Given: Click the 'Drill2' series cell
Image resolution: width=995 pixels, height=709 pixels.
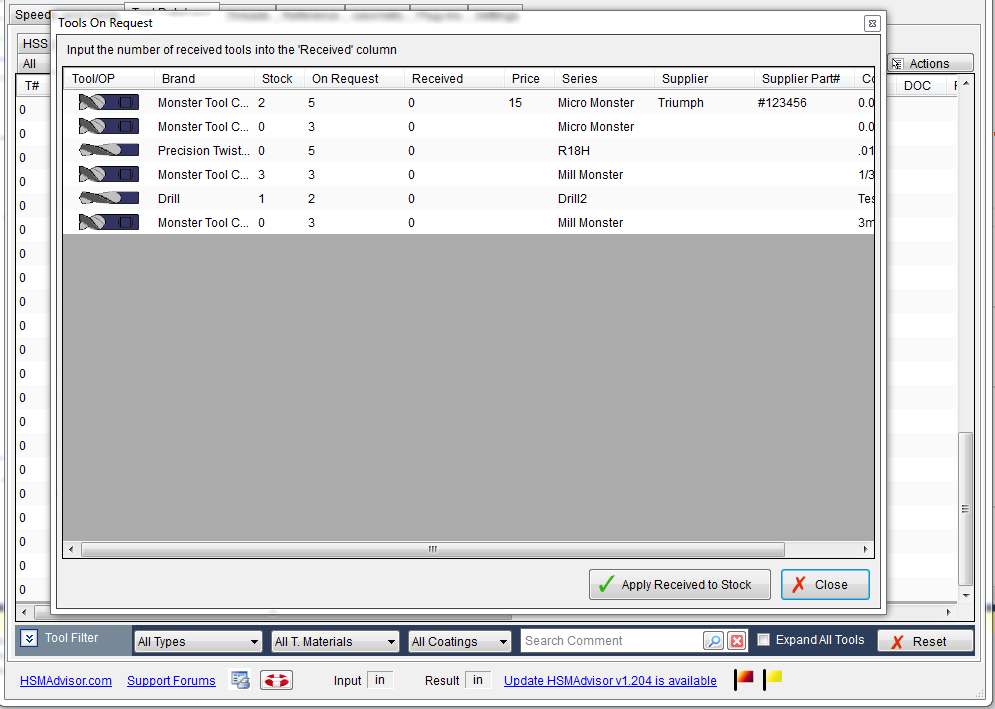Looking at the screenshot, I should (x=604, y=199).
